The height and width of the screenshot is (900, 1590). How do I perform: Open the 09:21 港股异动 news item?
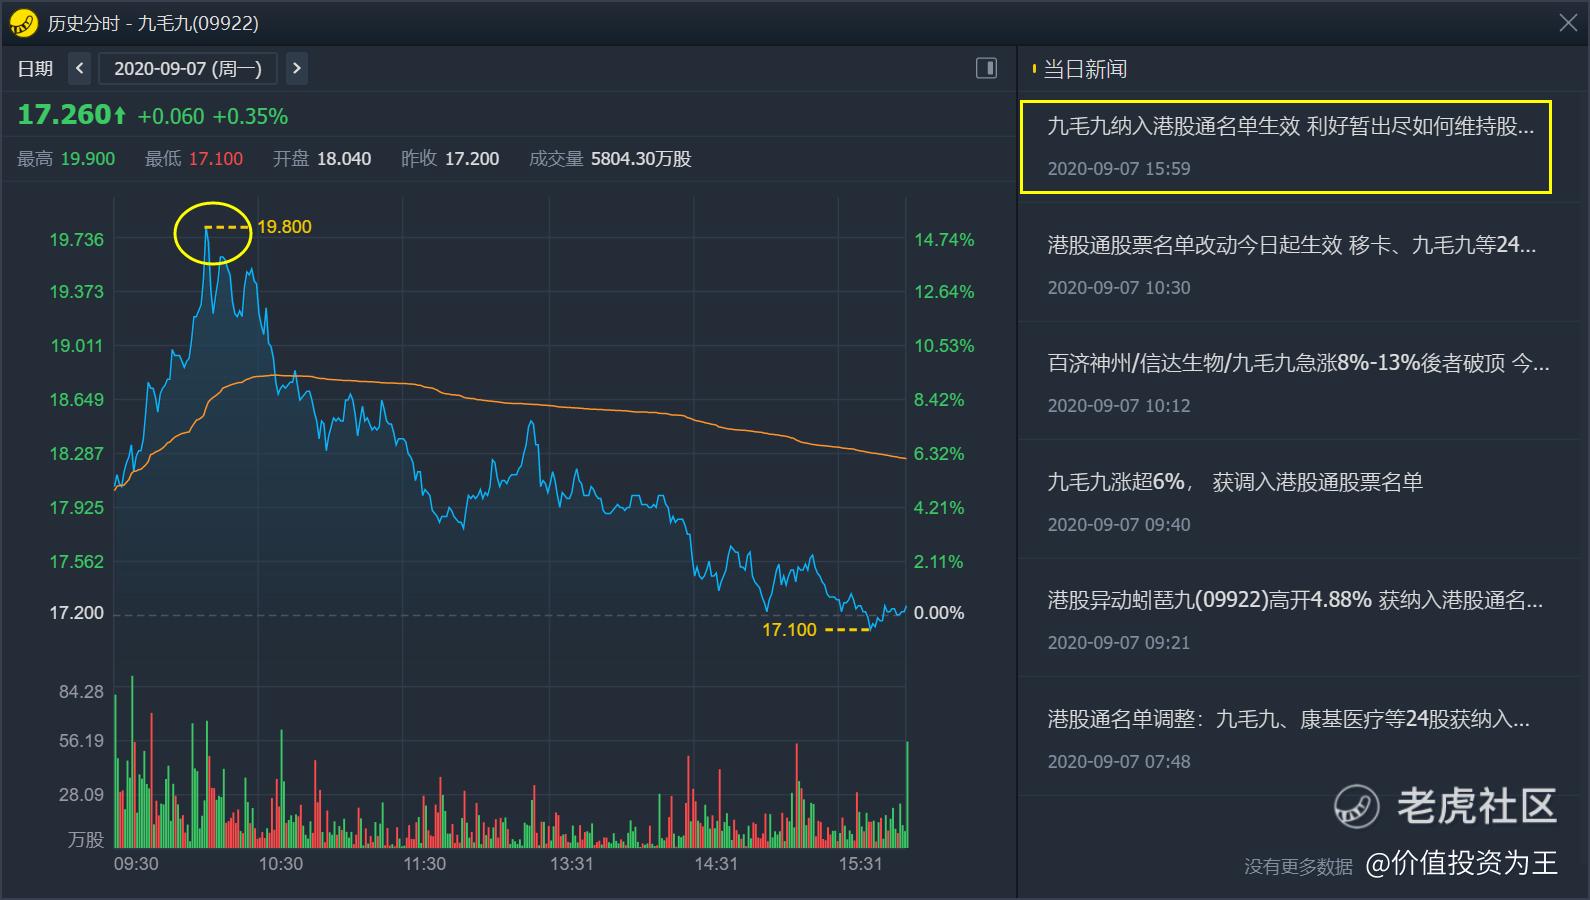(1294, 620)
